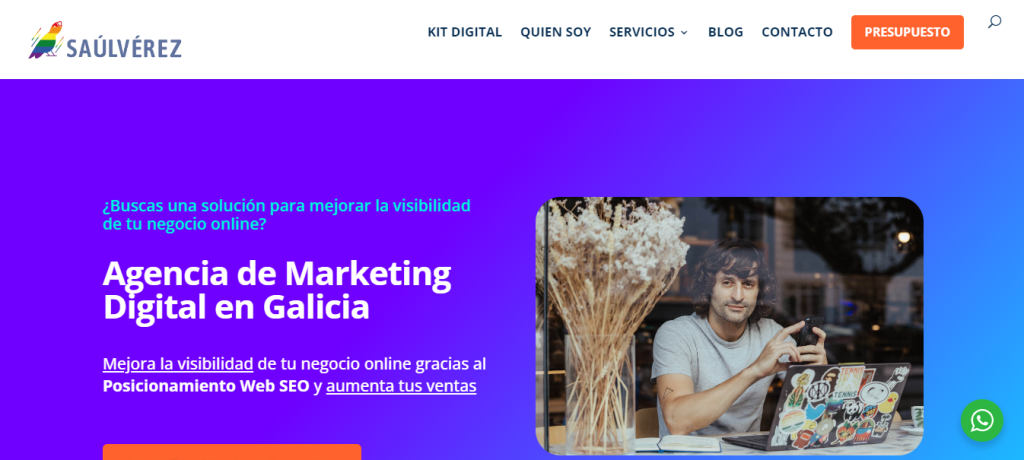Click the search magnifier icon
The width and height of the screenshot is (1024, 460).
994,22
